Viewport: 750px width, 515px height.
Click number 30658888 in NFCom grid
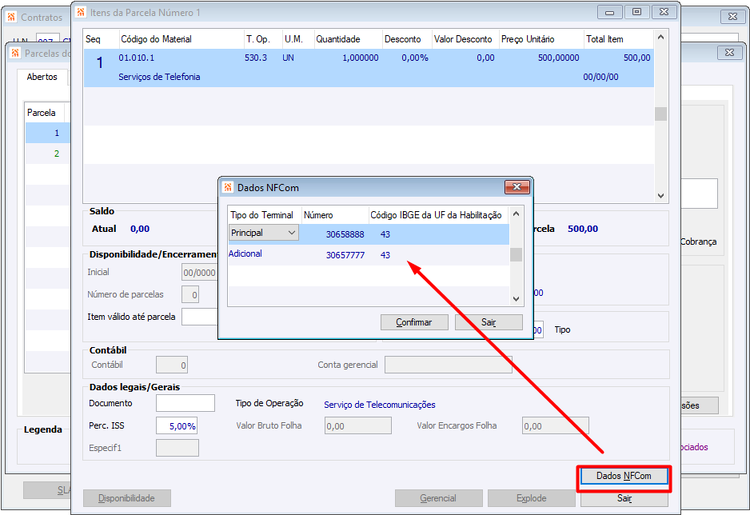coord(345,234)
